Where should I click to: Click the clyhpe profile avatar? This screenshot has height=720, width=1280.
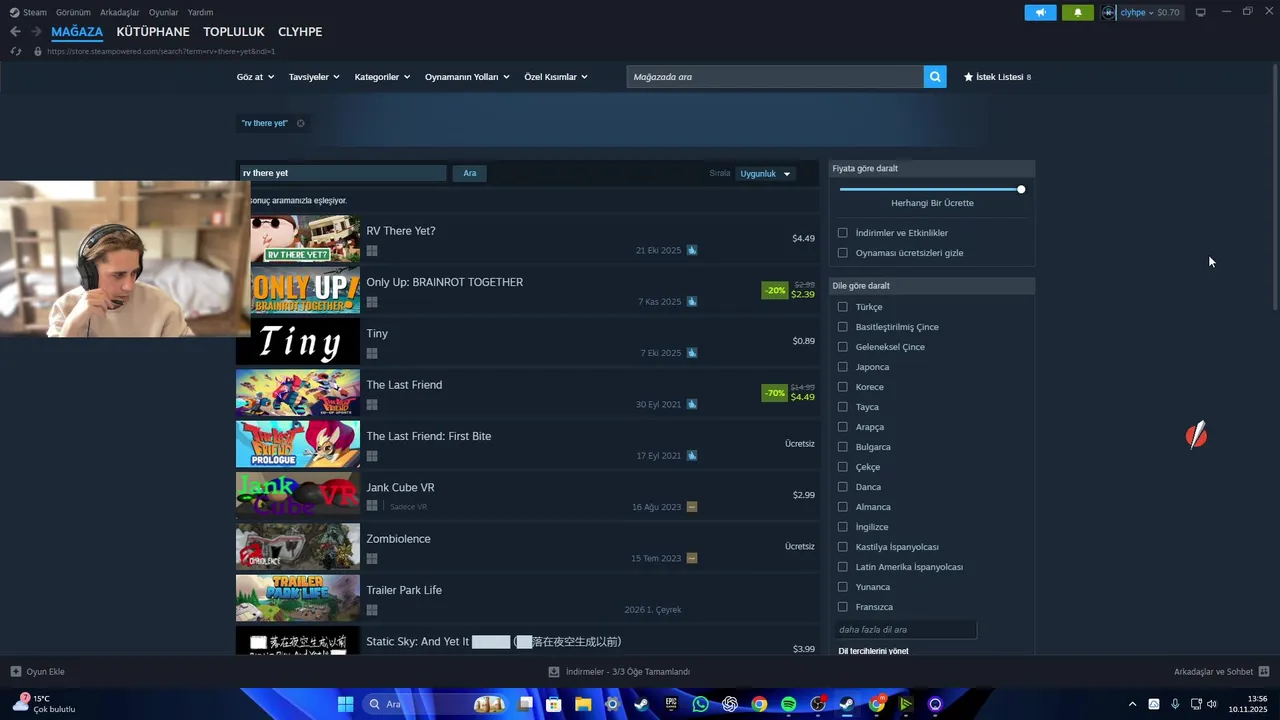(x=1109, y=12)
